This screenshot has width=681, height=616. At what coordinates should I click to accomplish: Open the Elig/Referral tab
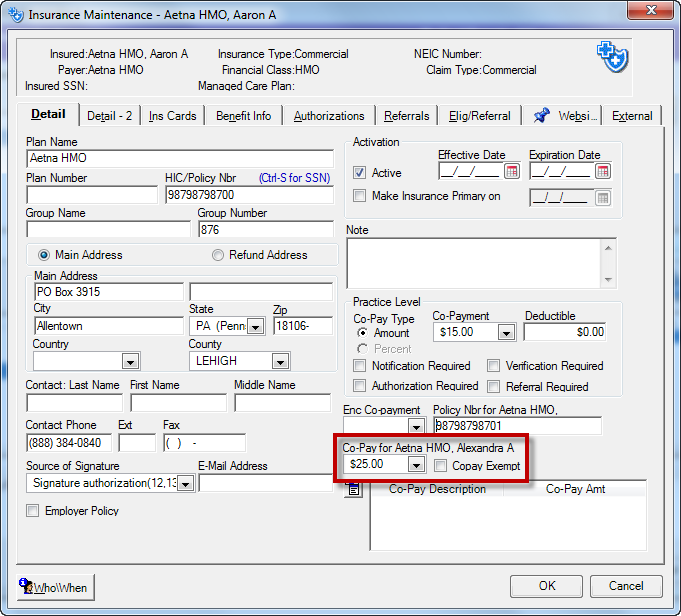(x=479, y=116)
